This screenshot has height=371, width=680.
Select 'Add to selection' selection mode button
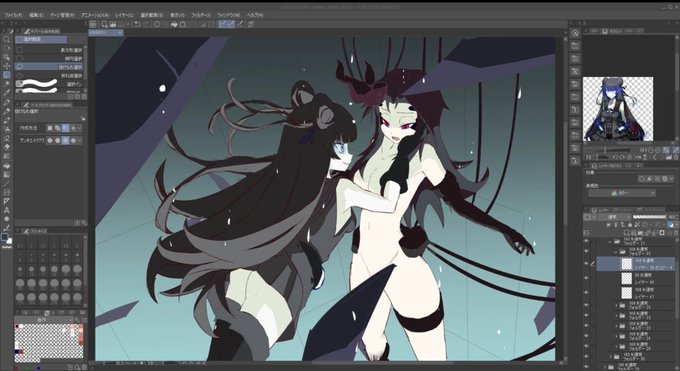coord(58,128)
